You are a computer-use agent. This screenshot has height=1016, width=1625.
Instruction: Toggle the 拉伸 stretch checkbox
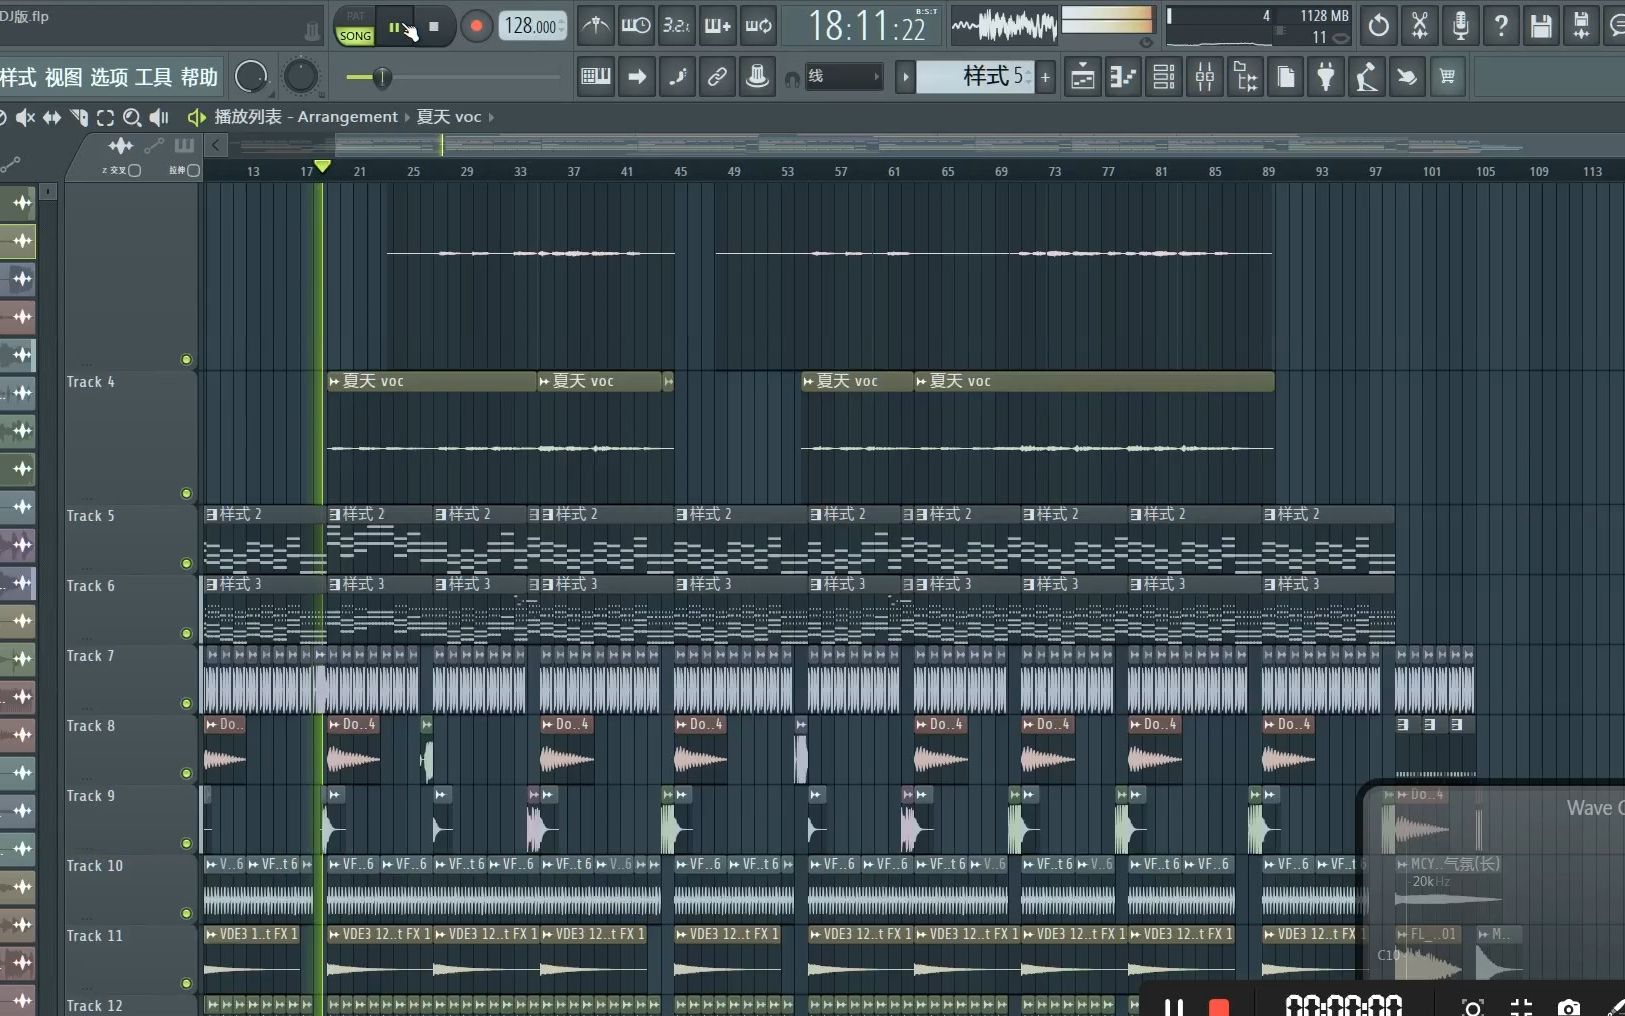tap(194, 171)
